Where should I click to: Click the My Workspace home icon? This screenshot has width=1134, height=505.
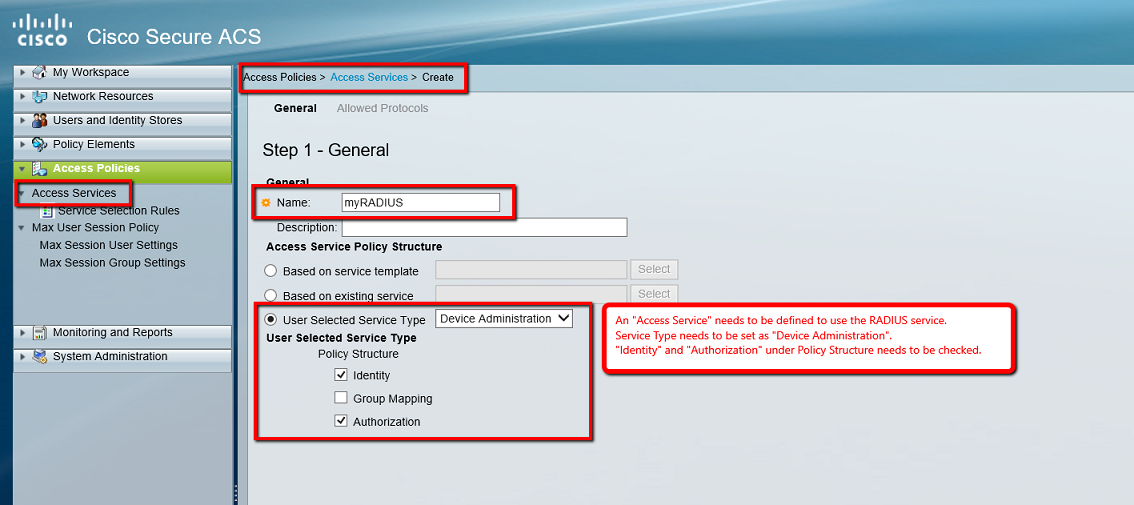40,73
